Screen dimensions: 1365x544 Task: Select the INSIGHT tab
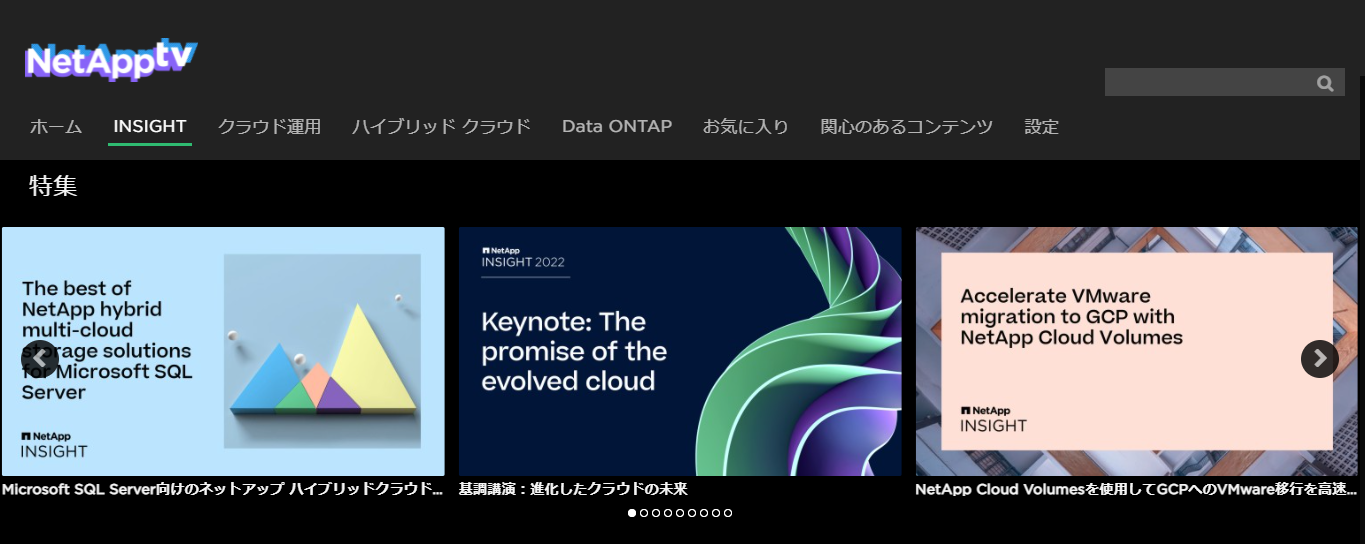(x=150, y=127)
